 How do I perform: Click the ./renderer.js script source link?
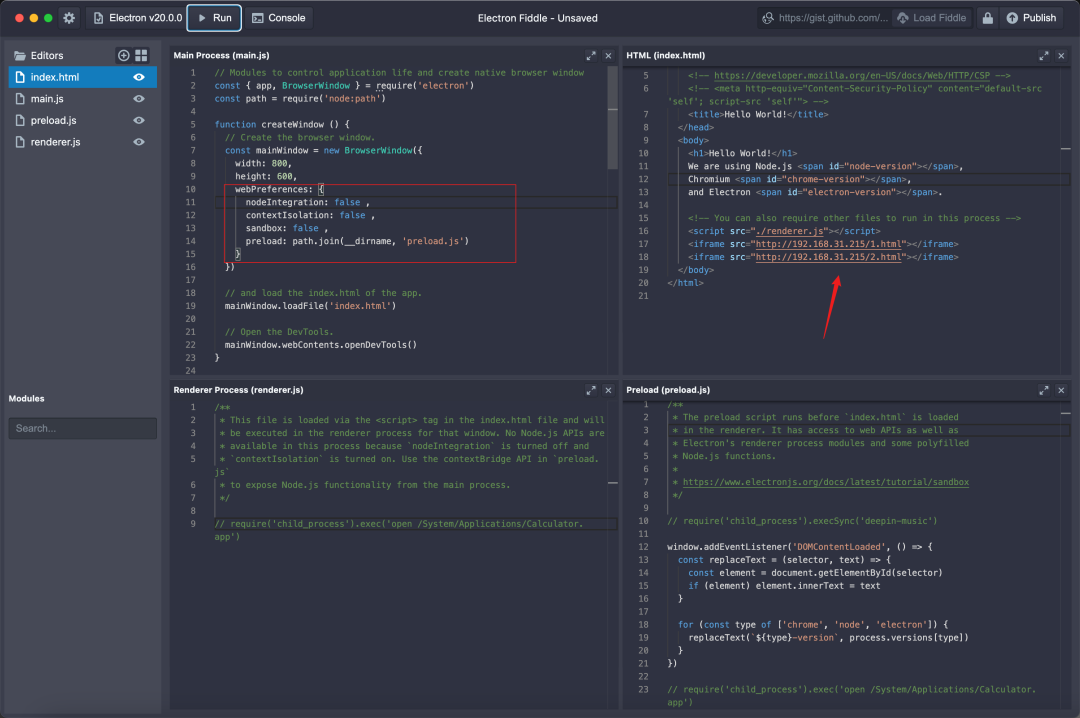[789, 231]
